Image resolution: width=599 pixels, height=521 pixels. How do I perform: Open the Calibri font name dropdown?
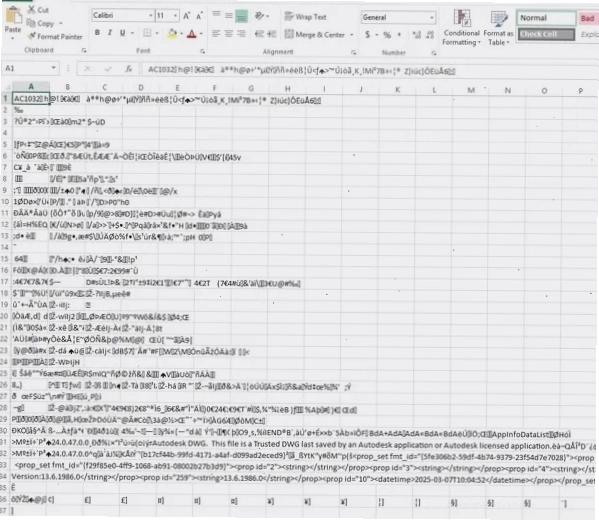tap(151, 16)
